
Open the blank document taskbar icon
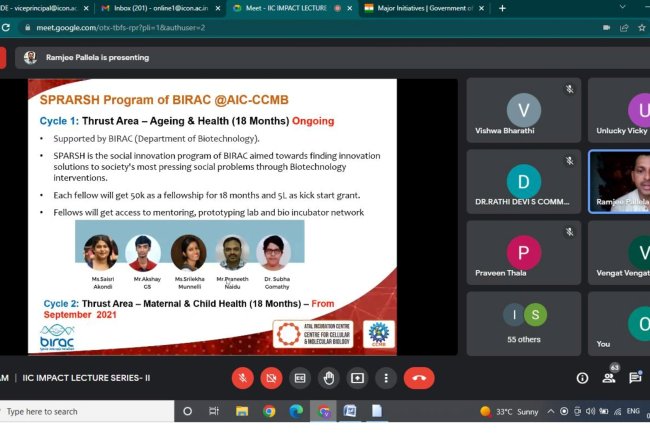coord(377,411)
